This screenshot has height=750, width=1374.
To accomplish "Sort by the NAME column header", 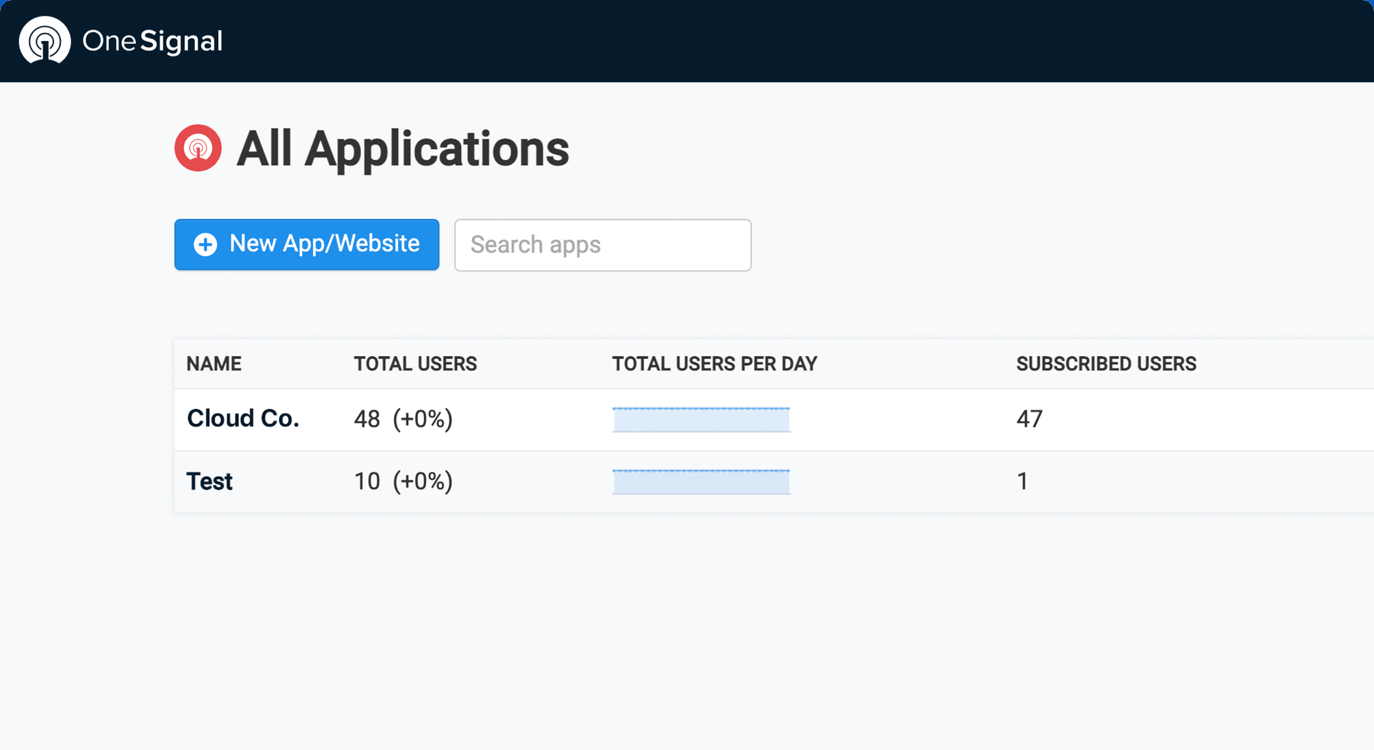I will [214, 364].
